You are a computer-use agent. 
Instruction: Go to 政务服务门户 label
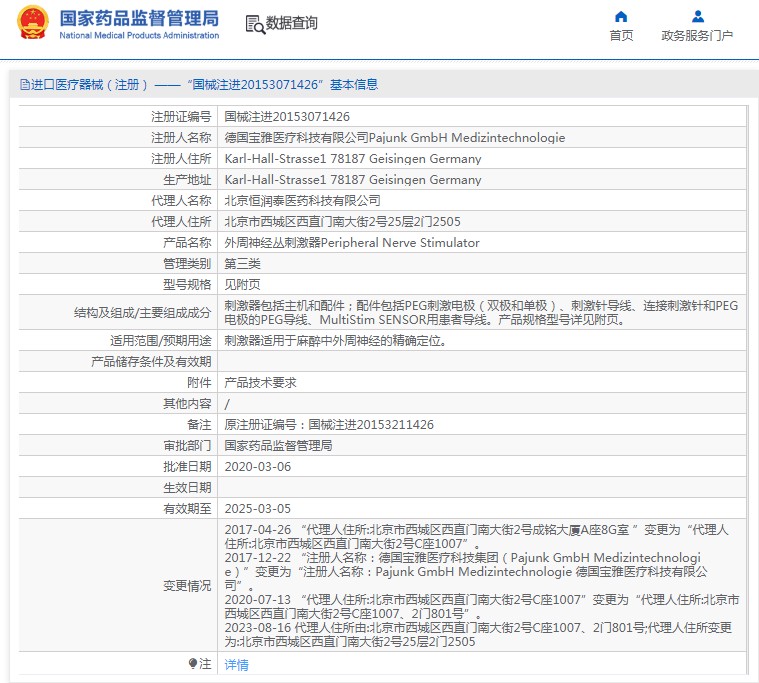pyautogui.click(x=697, y=36)
